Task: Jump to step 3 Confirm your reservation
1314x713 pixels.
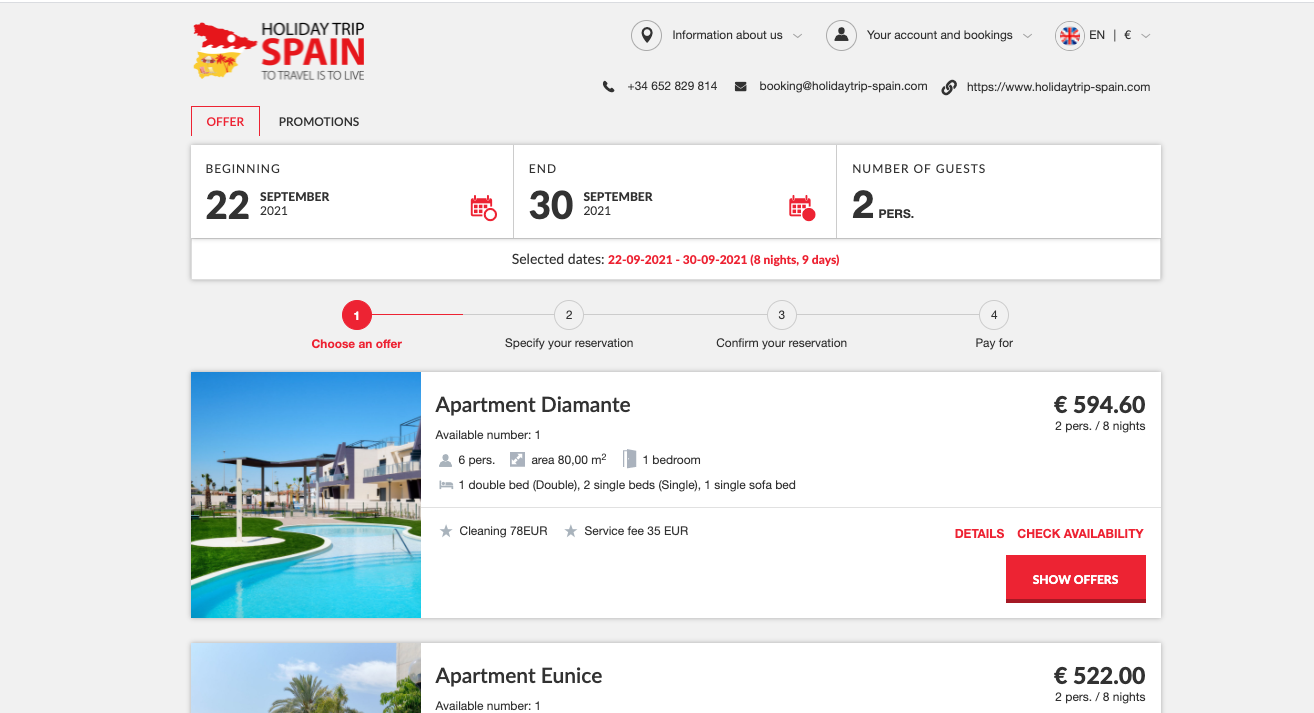Action: coord(781,316)
